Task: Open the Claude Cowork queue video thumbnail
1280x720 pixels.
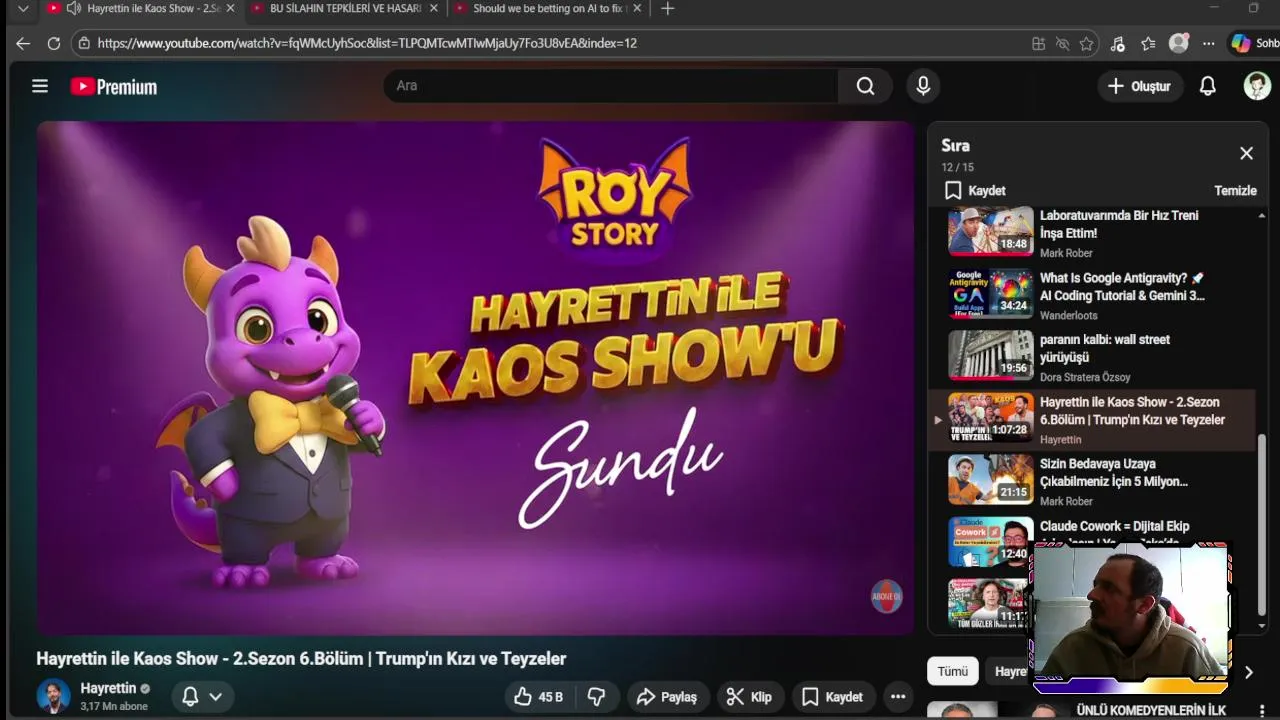Action: pyautogui.click(x=990, y=542)
